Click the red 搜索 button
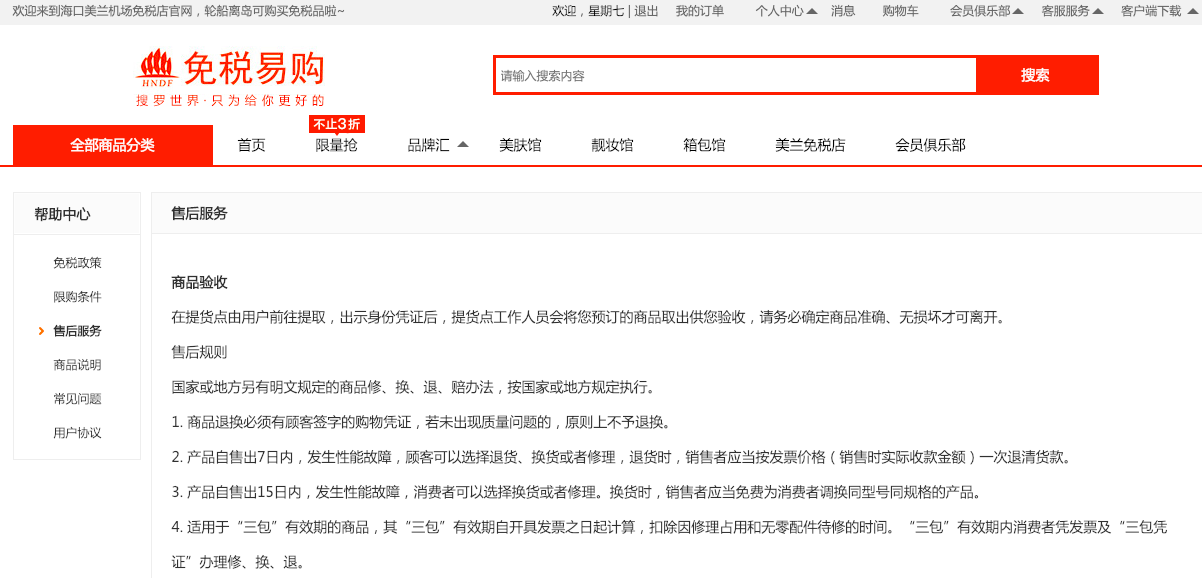1202x578 pixels. [1036, 75]
